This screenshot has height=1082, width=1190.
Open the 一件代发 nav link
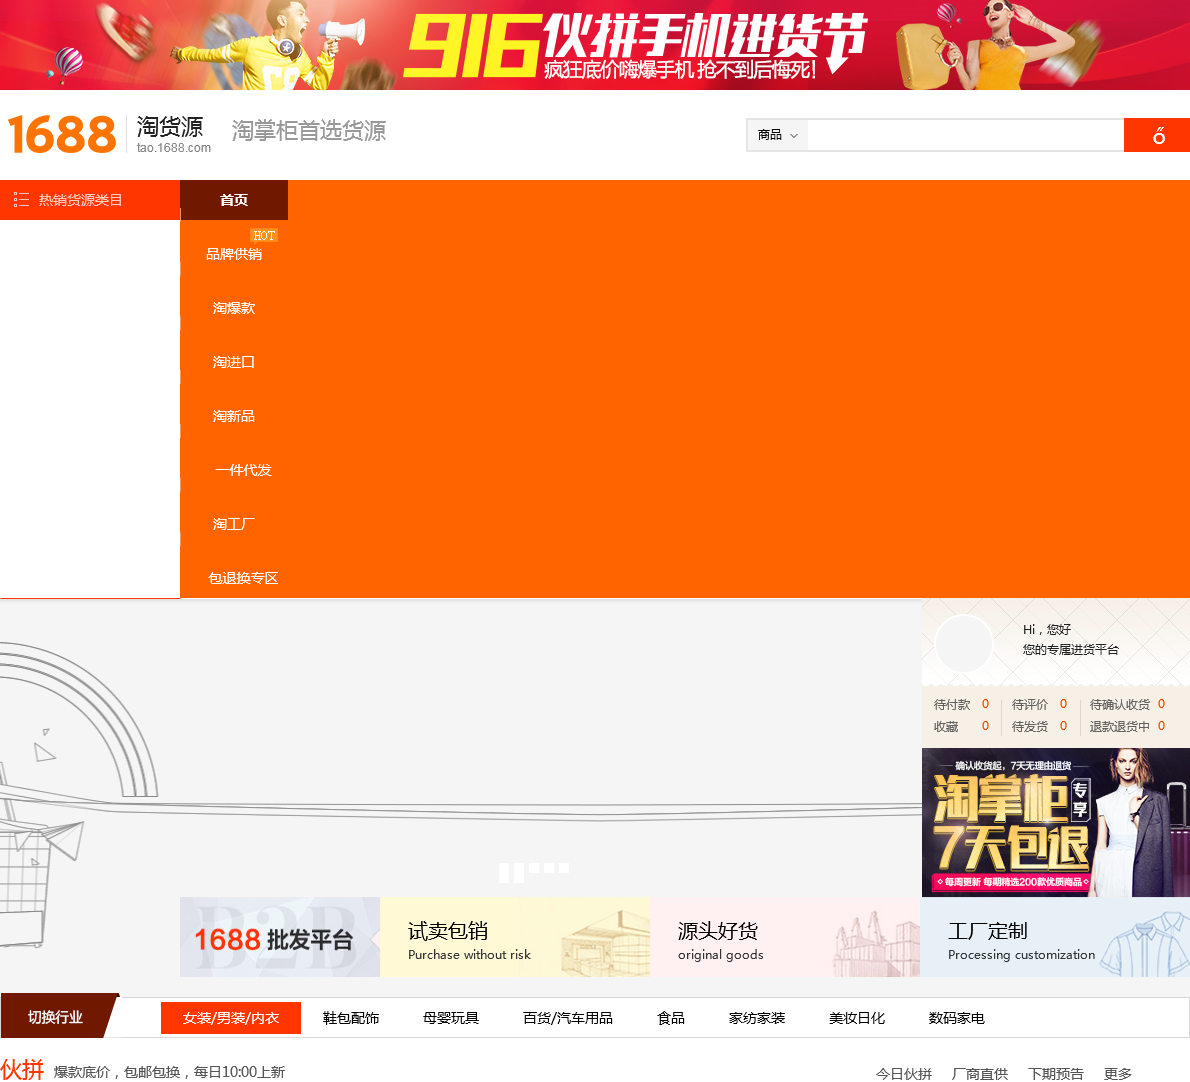coord(243,470)
